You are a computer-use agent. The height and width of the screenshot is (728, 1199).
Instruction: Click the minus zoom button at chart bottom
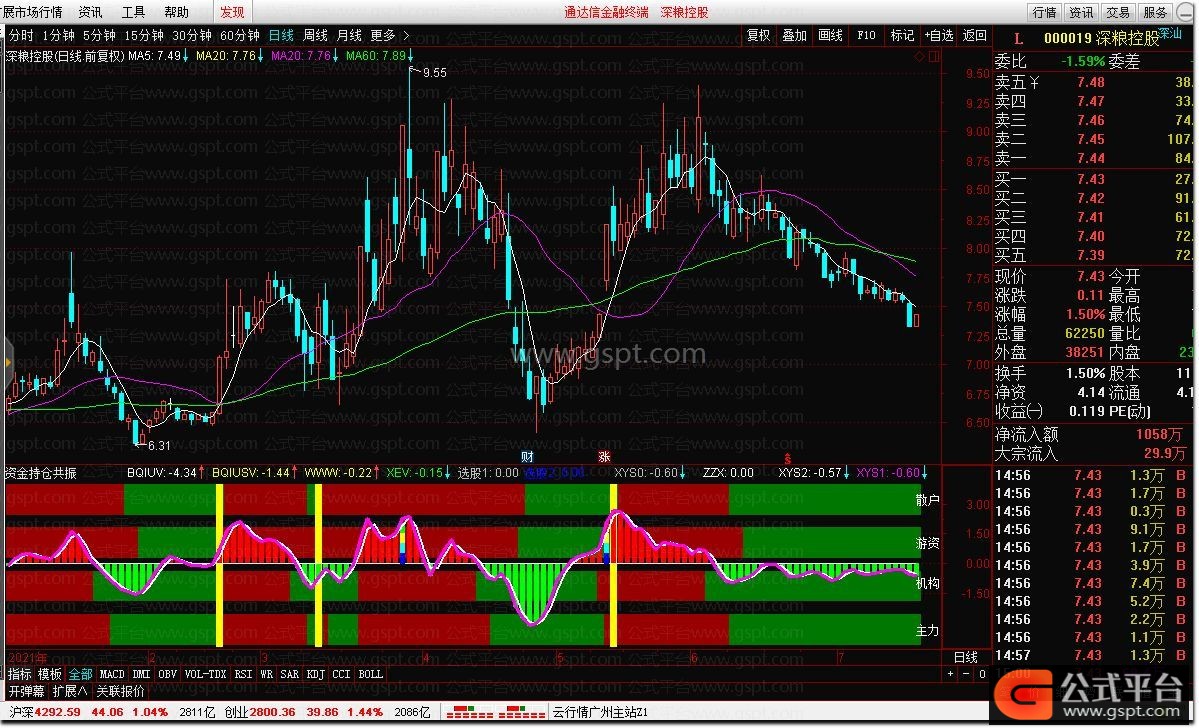click(x=967, y=674)
